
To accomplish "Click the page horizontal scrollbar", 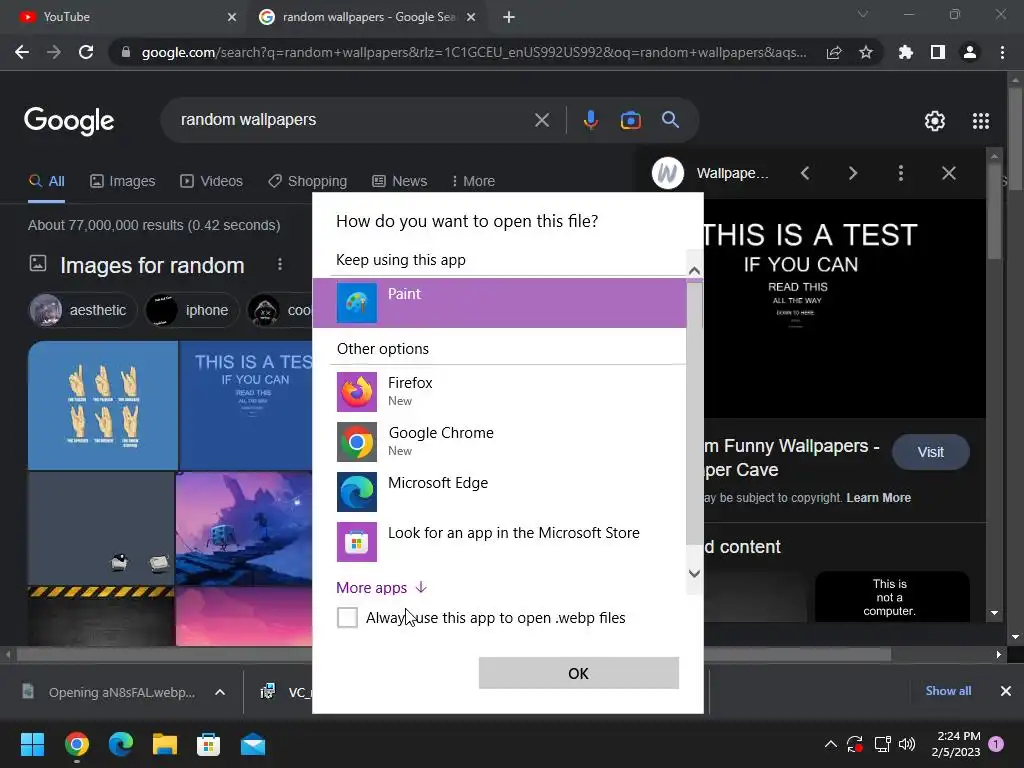I will (454, 654).
